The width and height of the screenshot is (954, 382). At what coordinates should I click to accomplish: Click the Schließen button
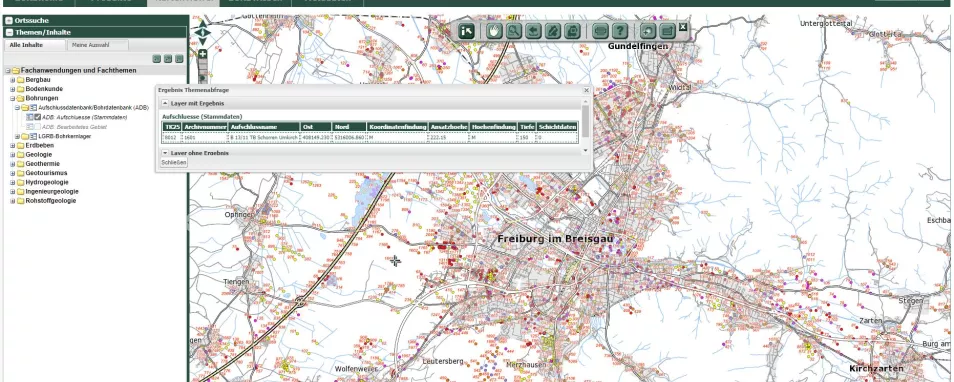coord(174,162)
